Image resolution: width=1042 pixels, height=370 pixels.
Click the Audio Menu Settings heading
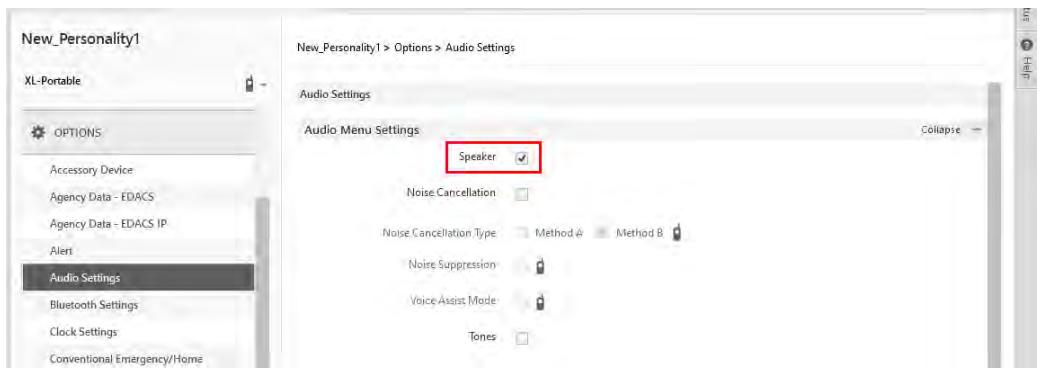(x=362, y=130)
